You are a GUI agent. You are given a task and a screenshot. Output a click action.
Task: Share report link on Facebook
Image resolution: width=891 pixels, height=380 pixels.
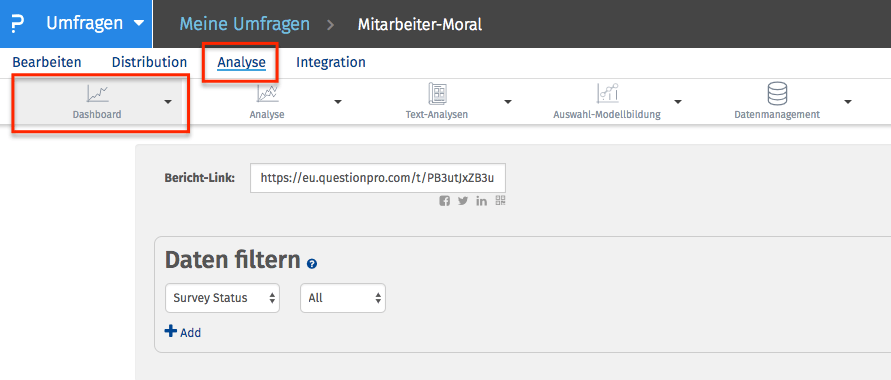444,201
